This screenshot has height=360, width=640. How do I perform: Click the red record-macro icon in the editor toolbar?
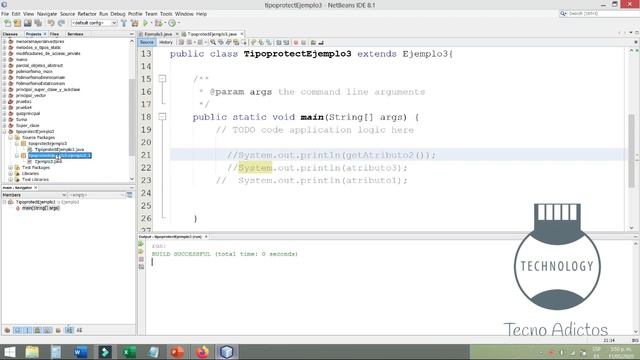[x=296, y=42]
